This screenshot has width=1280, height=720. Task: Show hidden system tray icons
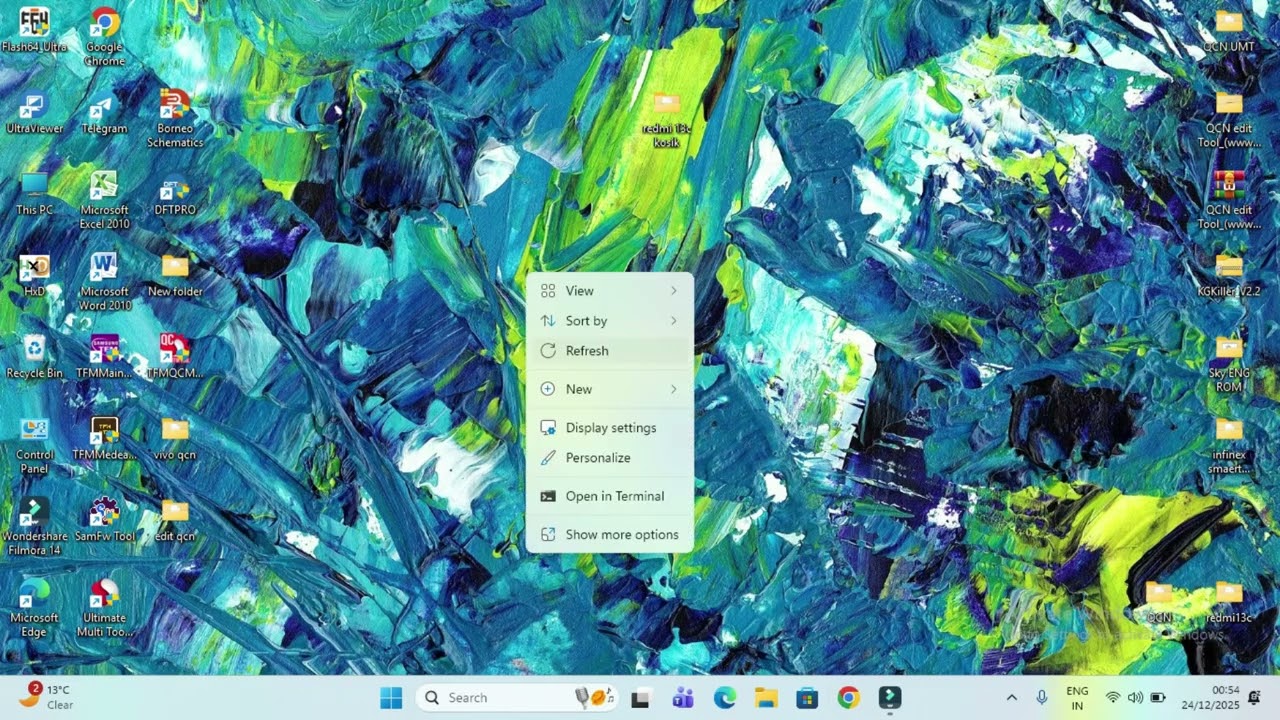click(1011, 698)
